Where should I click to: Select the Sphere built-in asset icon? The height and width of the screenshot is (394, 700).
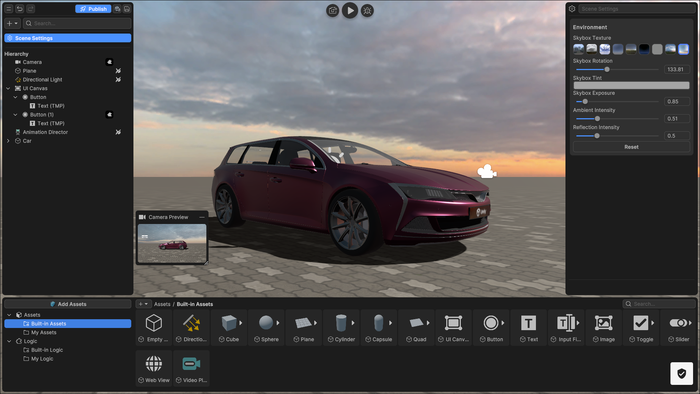[266, 323]
